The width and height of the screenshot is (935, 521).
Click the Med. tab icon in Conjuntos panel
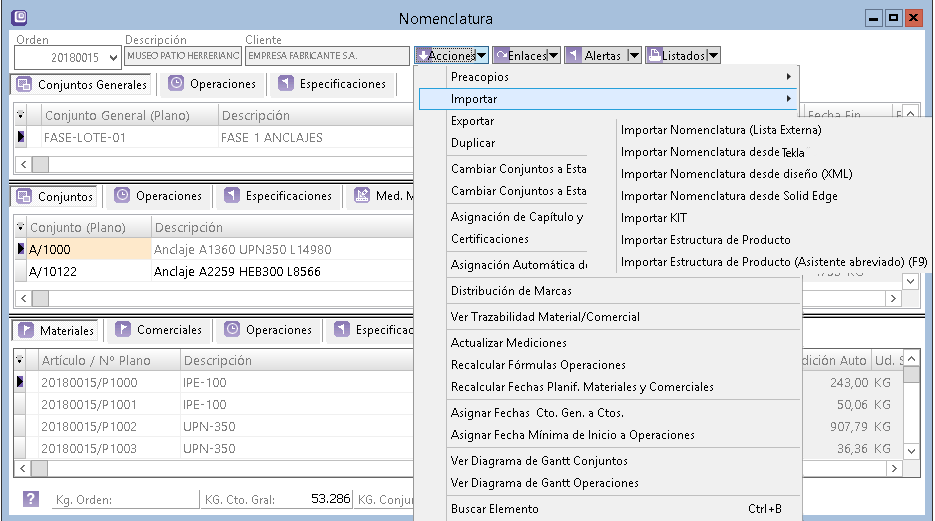[x=362, y=196]
